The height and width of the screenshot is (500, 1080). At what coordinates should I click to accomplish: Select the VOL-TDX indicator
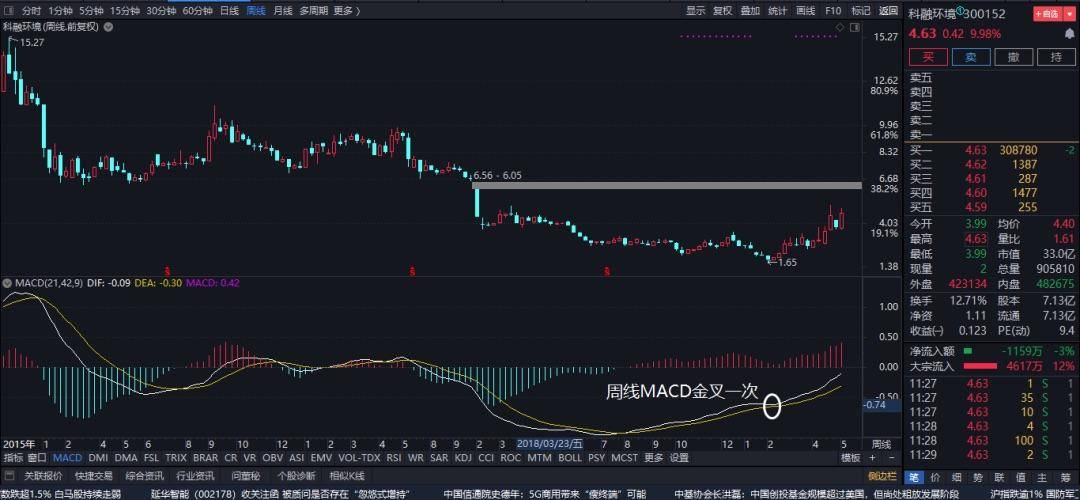tap(360, 457)
